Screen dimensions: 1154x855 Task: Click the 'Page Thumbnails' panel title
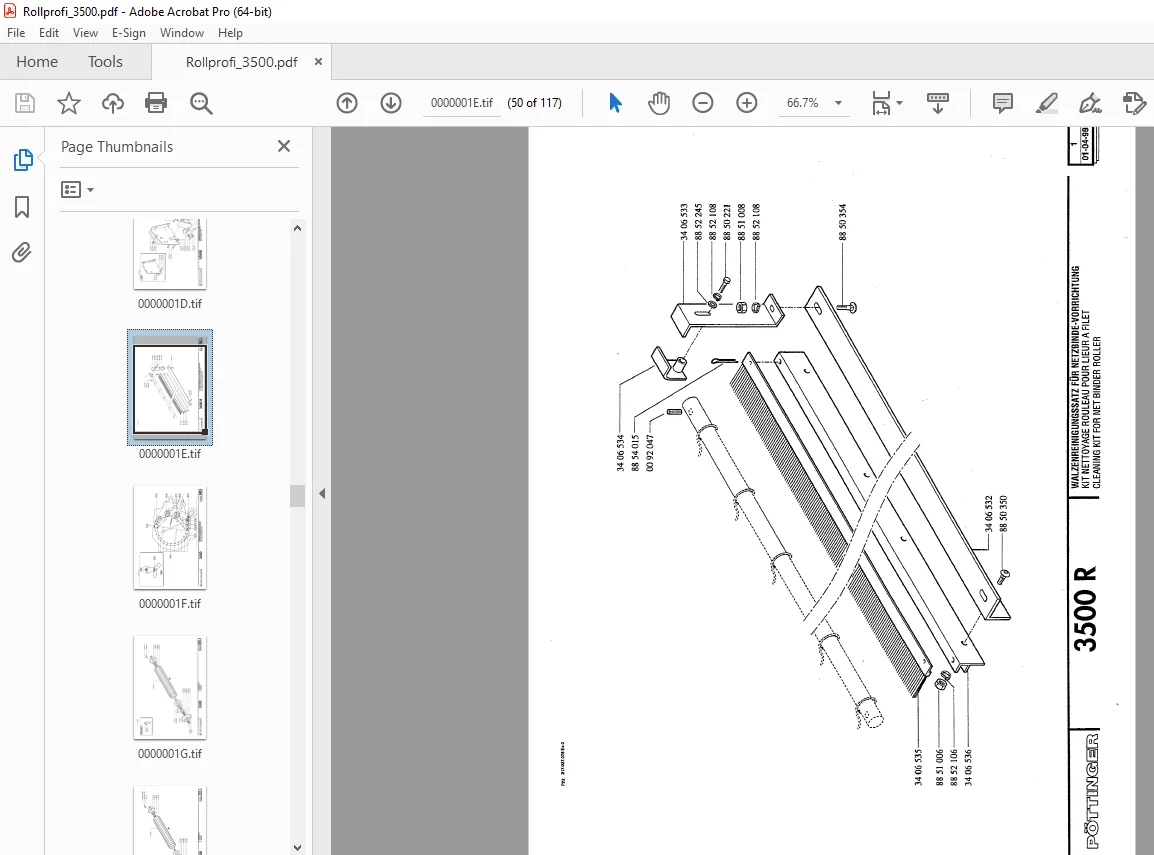117,146
